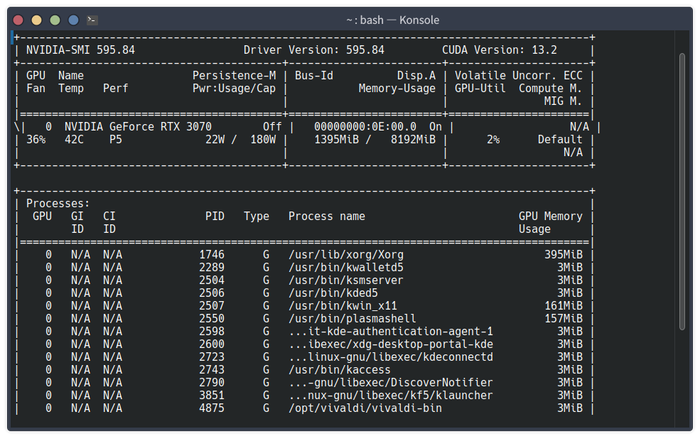Click the 'PID' column header
700x438 pixels.
(215, 217)
